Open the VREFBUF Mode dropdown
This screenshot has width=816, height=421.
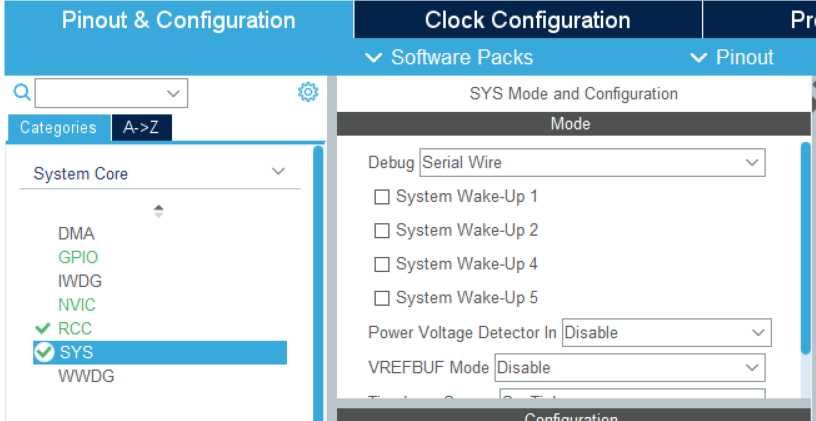(x=630, y=368)
